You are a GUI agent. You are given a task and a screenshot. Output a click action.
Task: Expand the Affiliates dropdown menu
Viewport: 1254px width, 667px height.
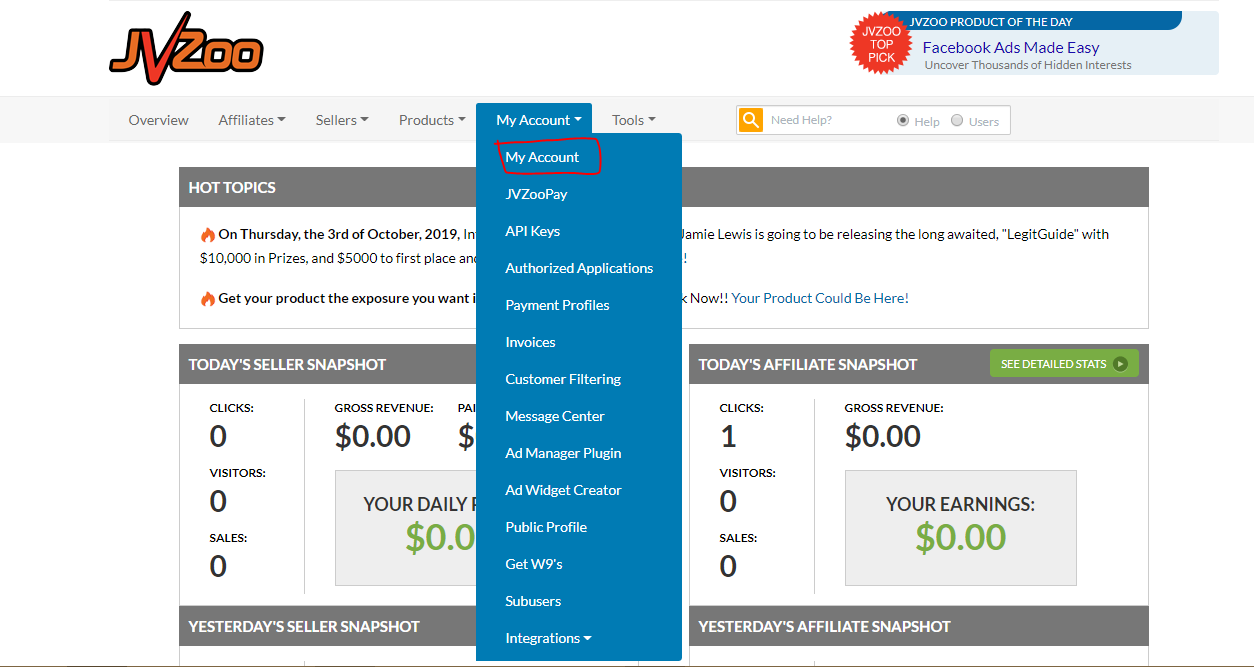(252, 120)
